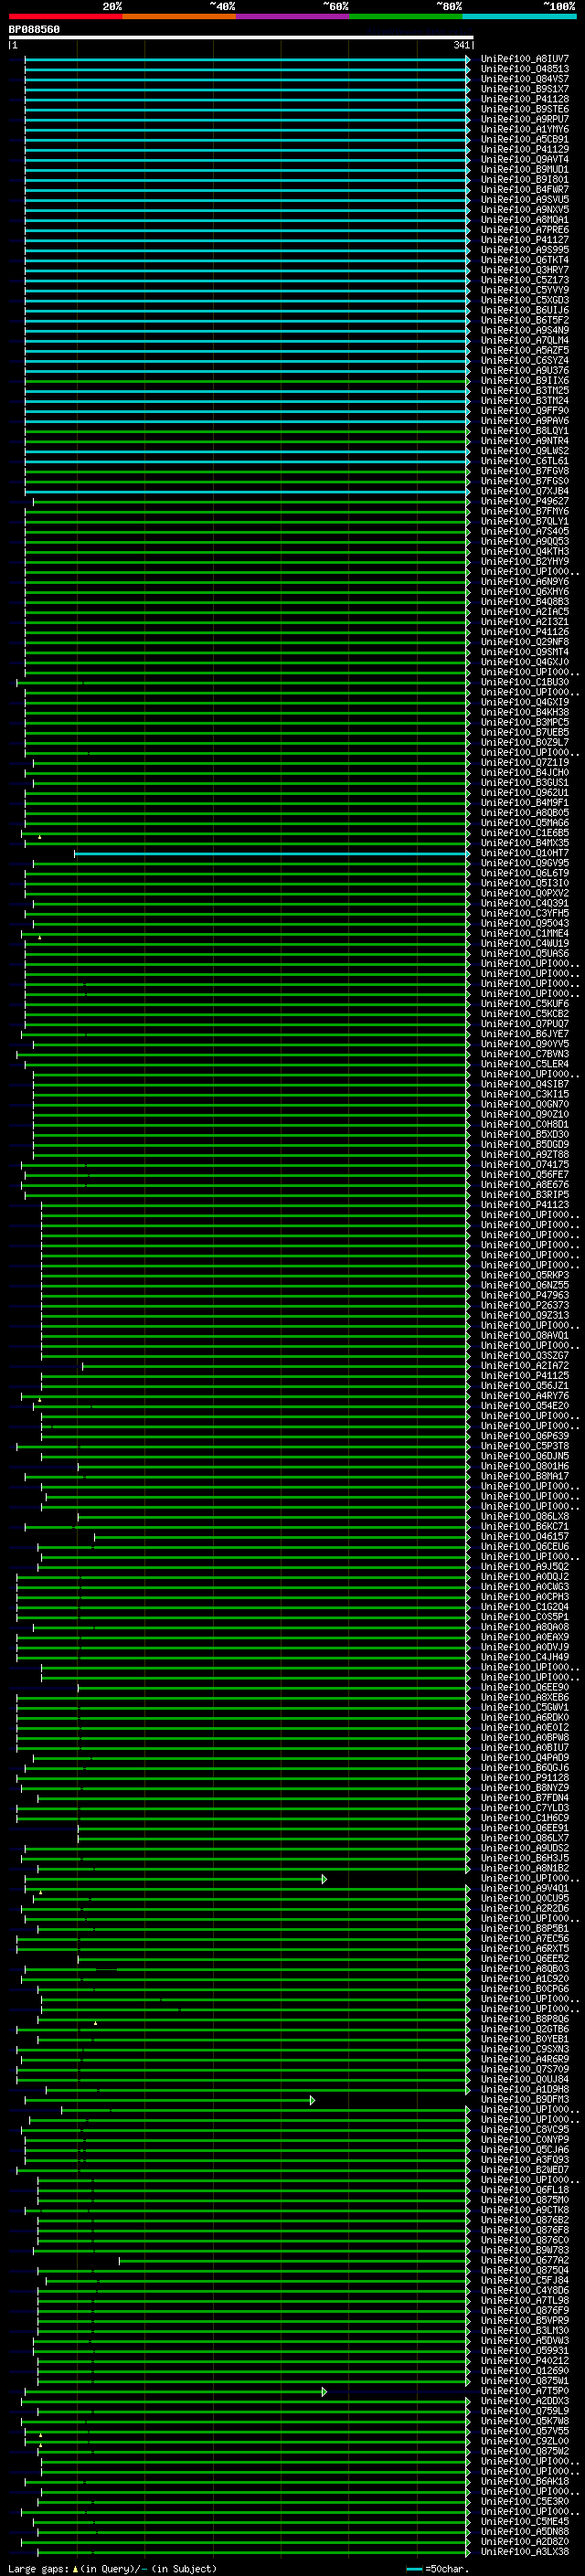Click the cyan ~100% identity legend segment

coord(519,16)
